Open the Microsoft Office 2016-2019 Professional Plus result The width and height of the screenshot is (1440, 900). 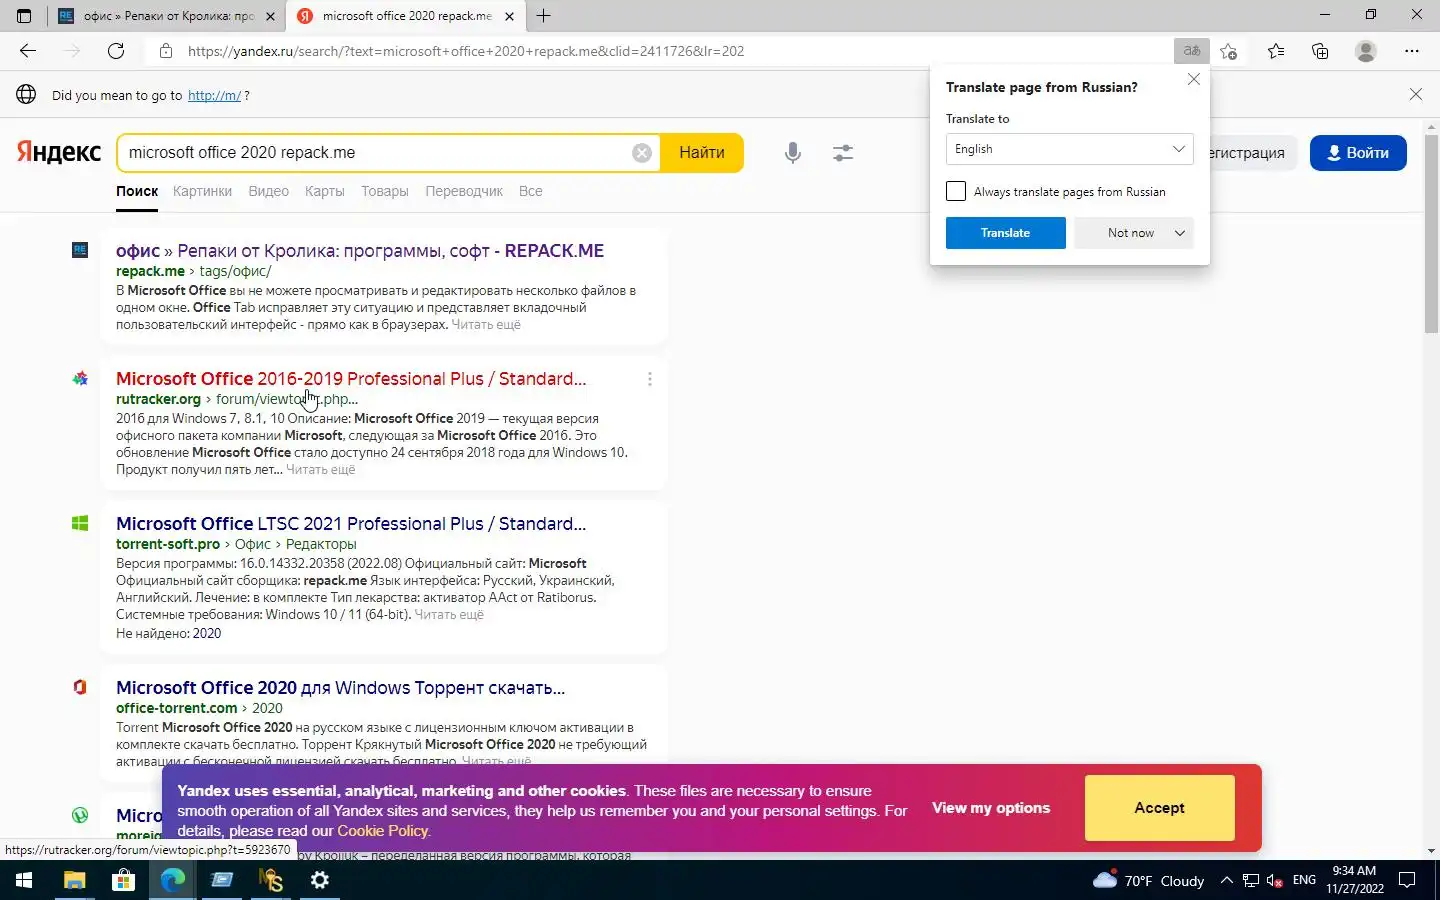[x=351, y=379]
